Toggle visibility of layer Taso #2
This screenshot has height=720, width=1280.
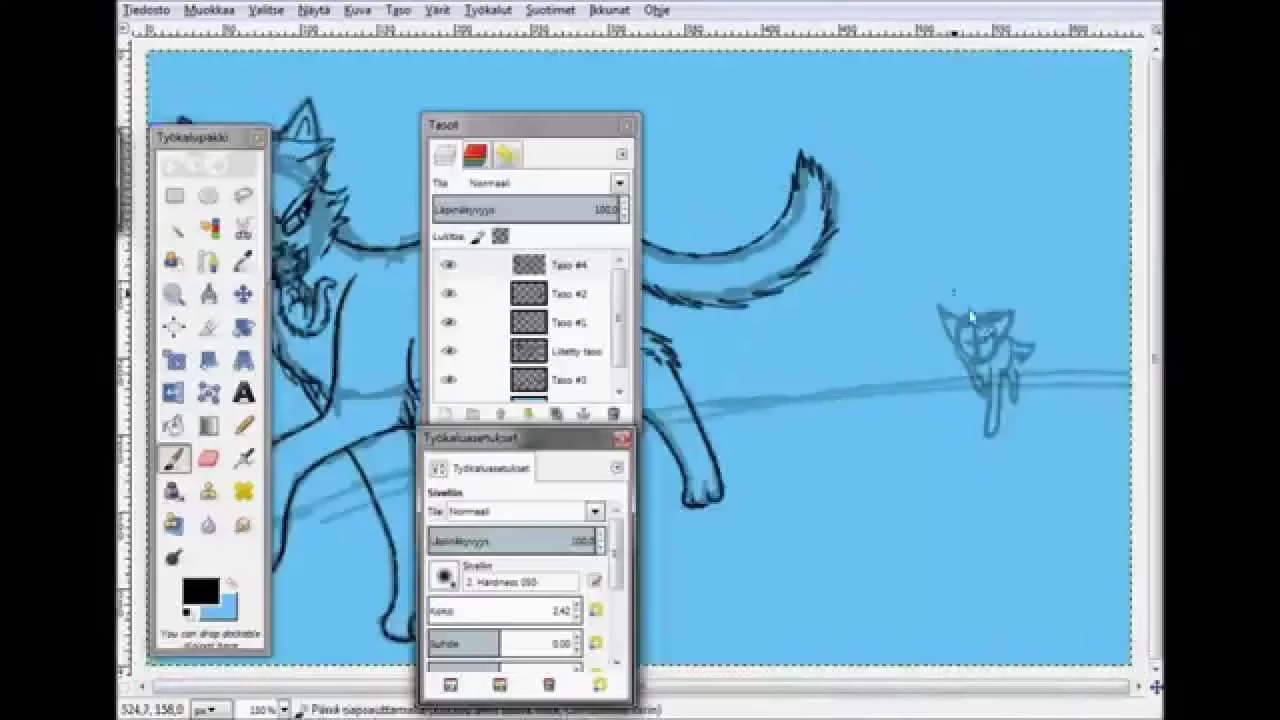point(449,294)
